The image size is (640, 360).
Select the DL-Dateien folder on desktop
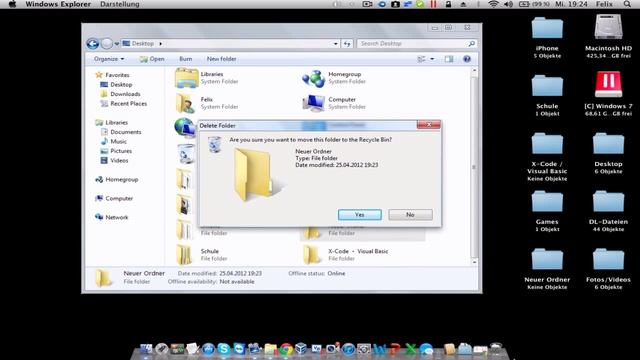tap(608, 202)
